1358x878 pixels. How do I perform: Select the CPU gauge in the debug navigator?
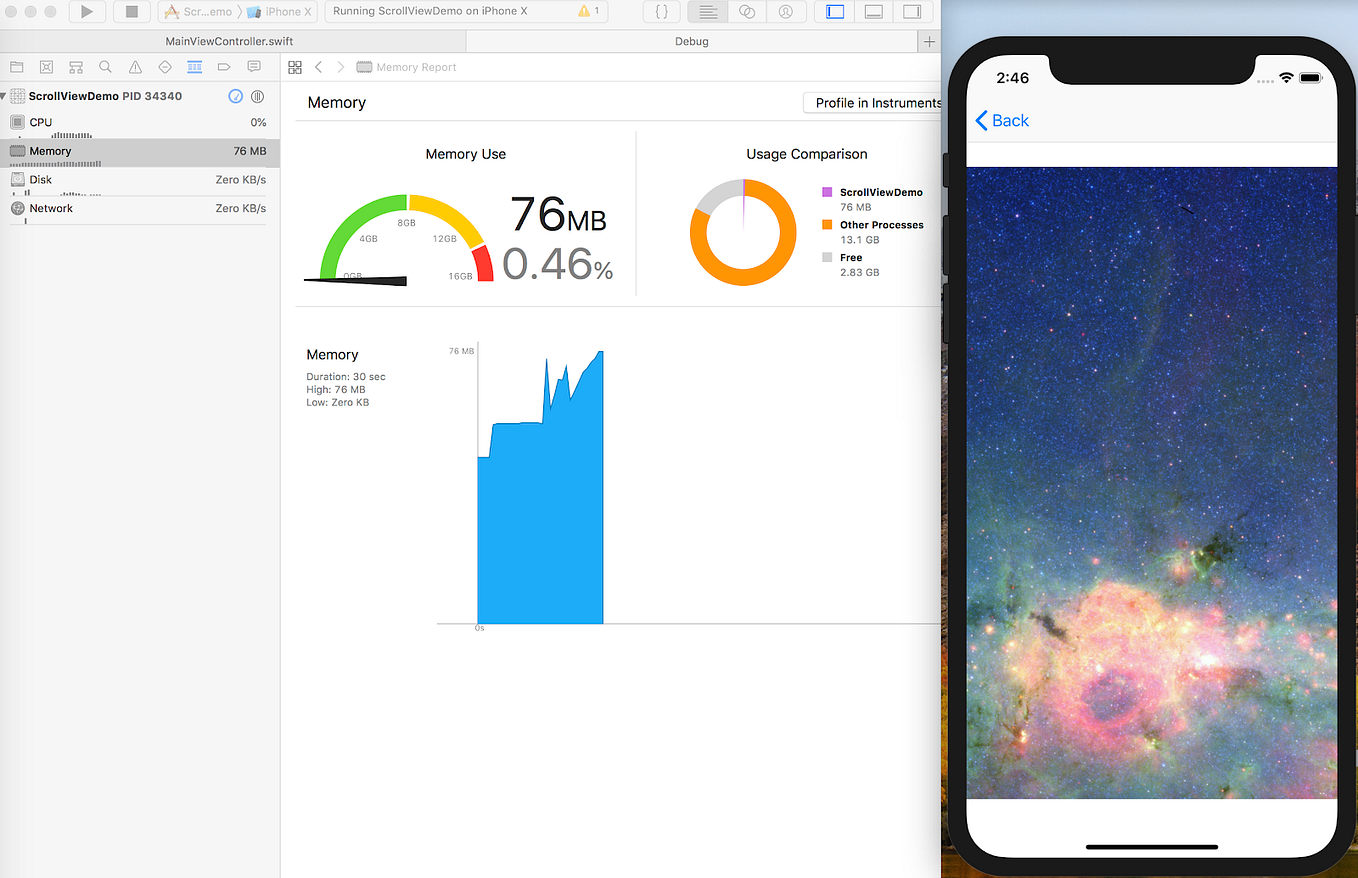pos(140,122)
